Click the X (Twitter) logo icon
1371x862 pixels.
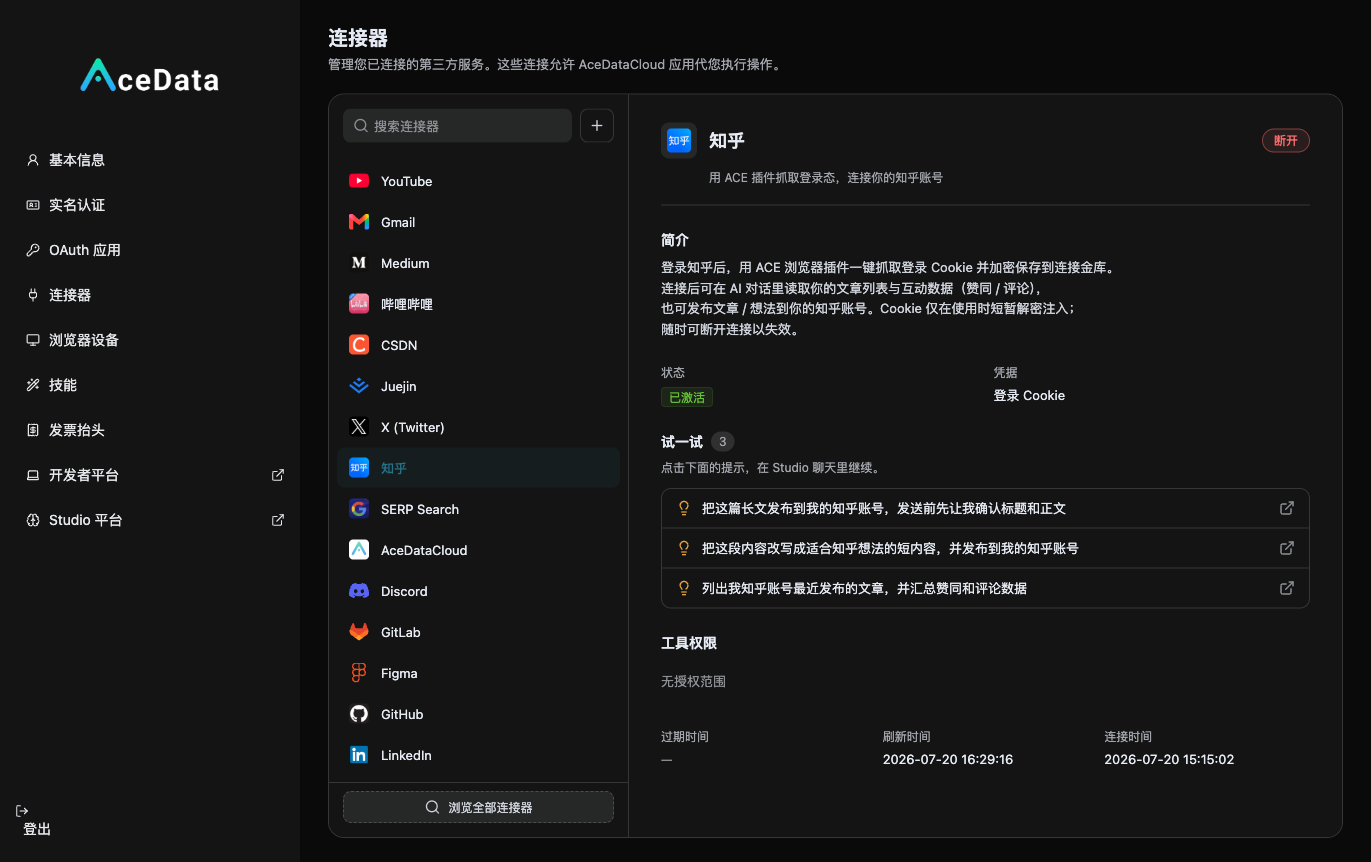click(x=359, y=427)
